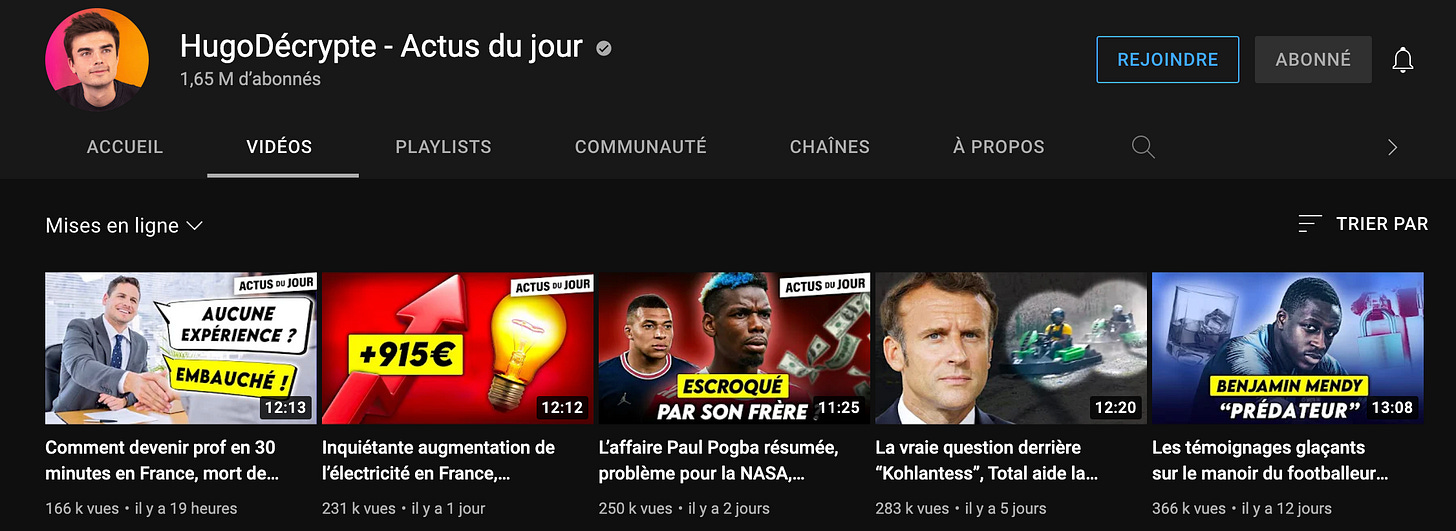Click the verified checkmark badge
This screenshot has width=1456, height=531.
coord(604,47)
